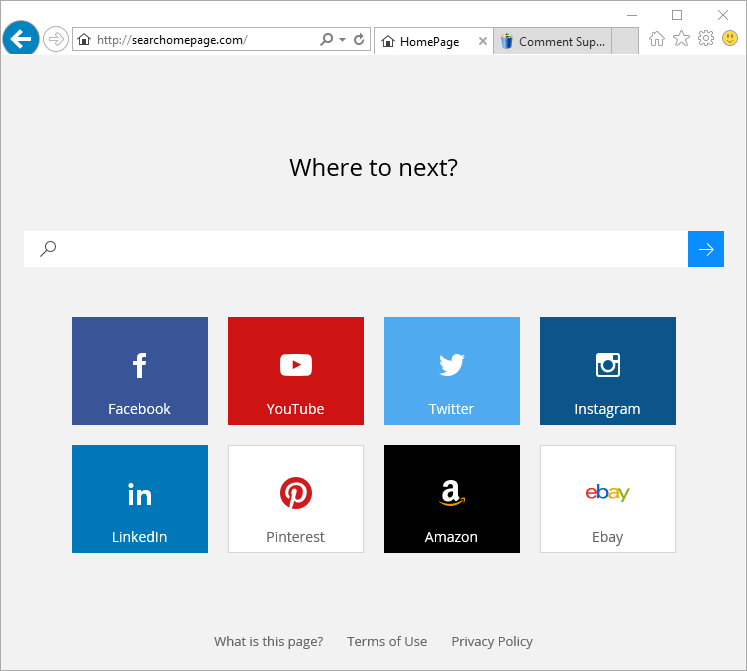Viewport: 747px width, 671px height.
Task: Open a new tab with the blank tab button
Action: [x=625, y=41]
